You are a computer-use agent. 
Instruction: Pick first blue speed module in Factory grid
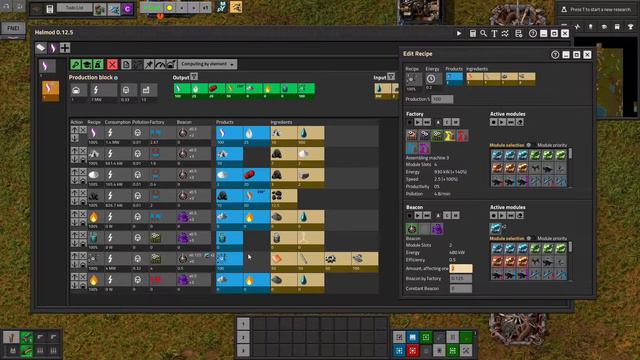click(497, 155)
